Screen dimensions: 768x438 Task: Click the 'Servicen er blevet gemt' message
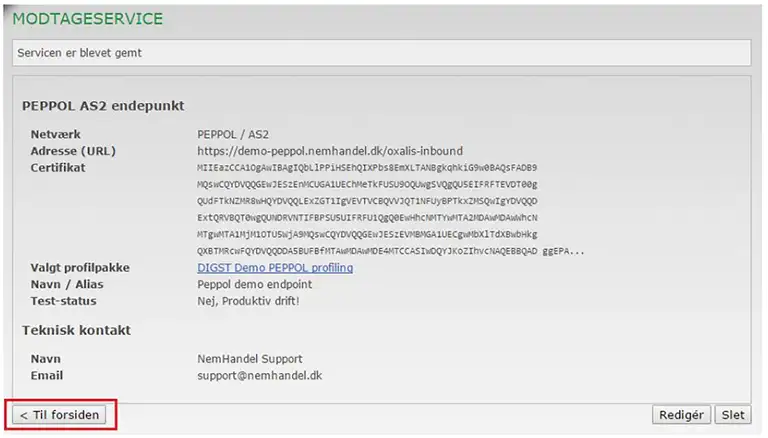(x=82, y=52)
